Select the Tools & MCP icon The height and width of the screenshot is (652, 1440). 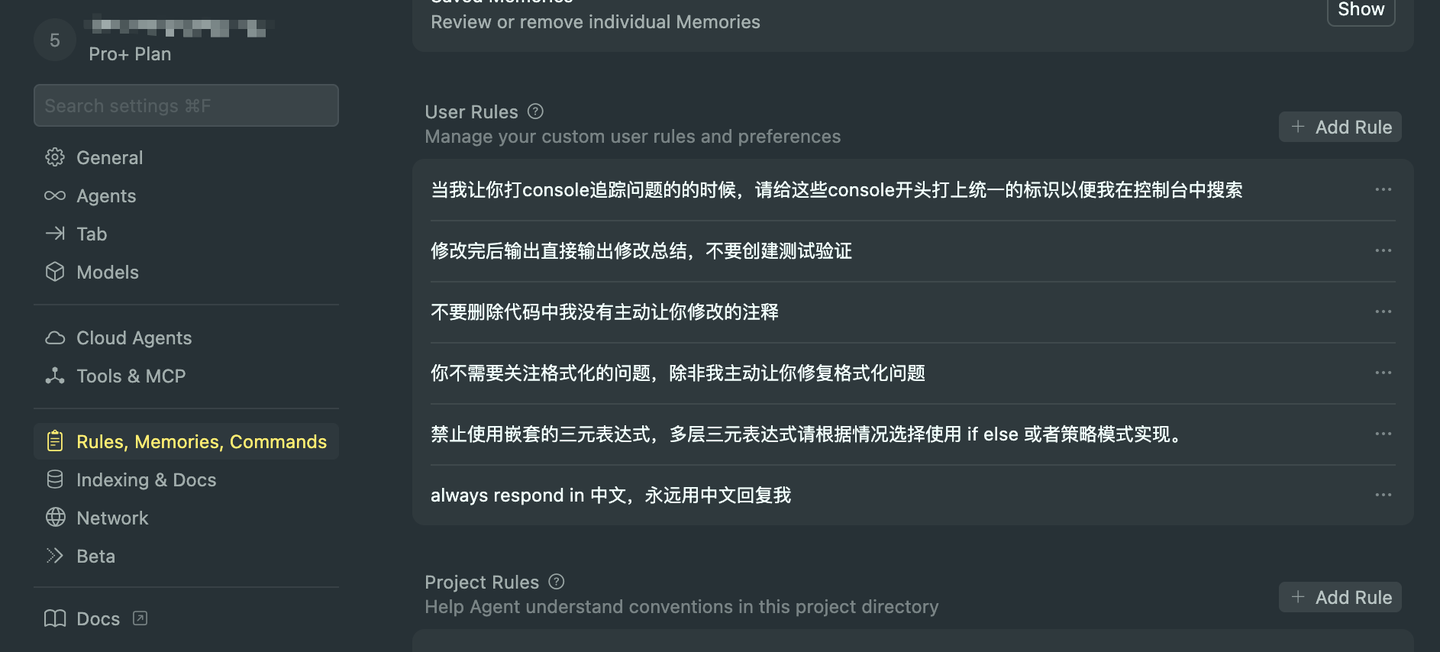pos(54,375)
